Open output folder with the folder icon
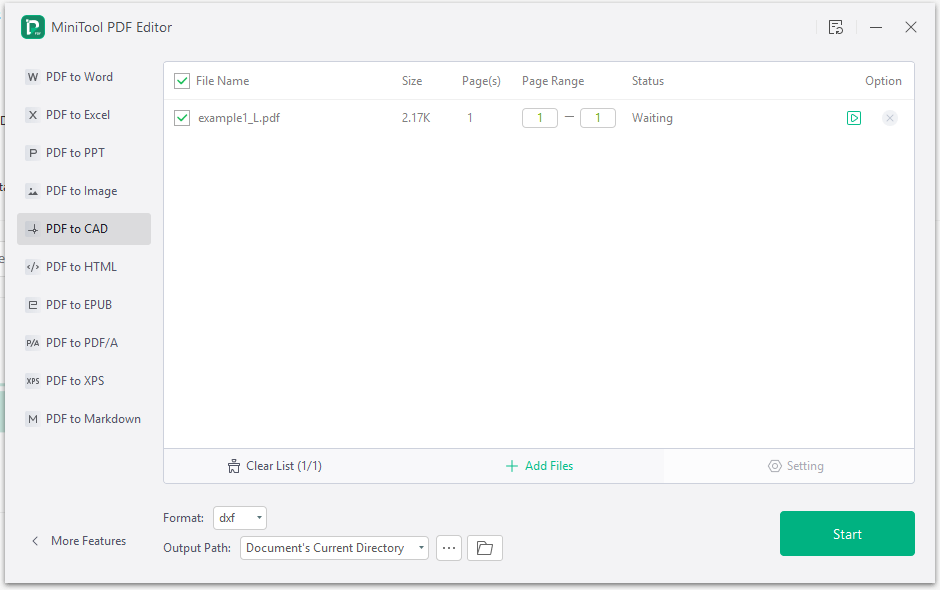The height and width of the screenshot is (590, 940). (x=484, y=548)
